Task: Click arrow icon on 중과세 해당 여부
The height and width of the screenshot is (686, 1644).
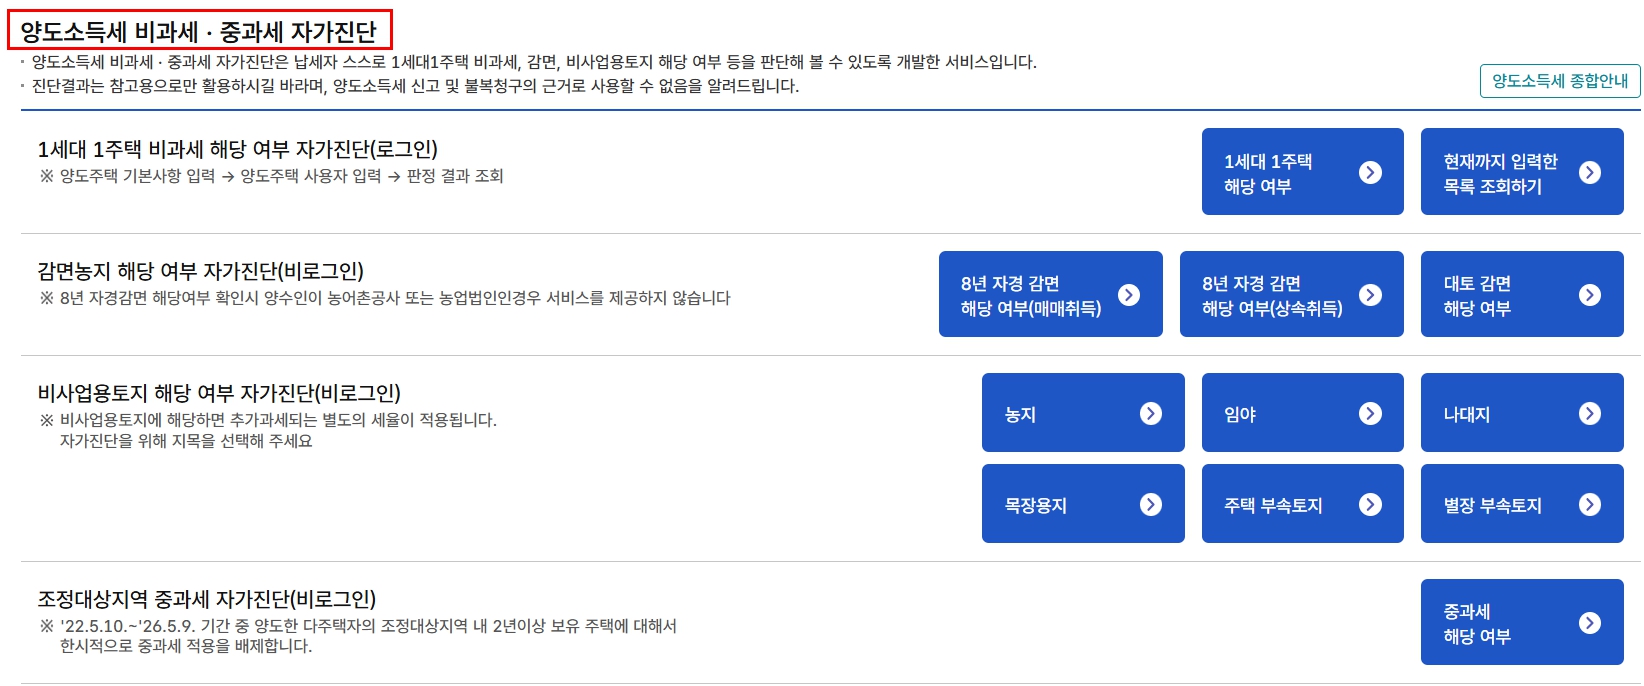Action: click(x=1590, y=623)
